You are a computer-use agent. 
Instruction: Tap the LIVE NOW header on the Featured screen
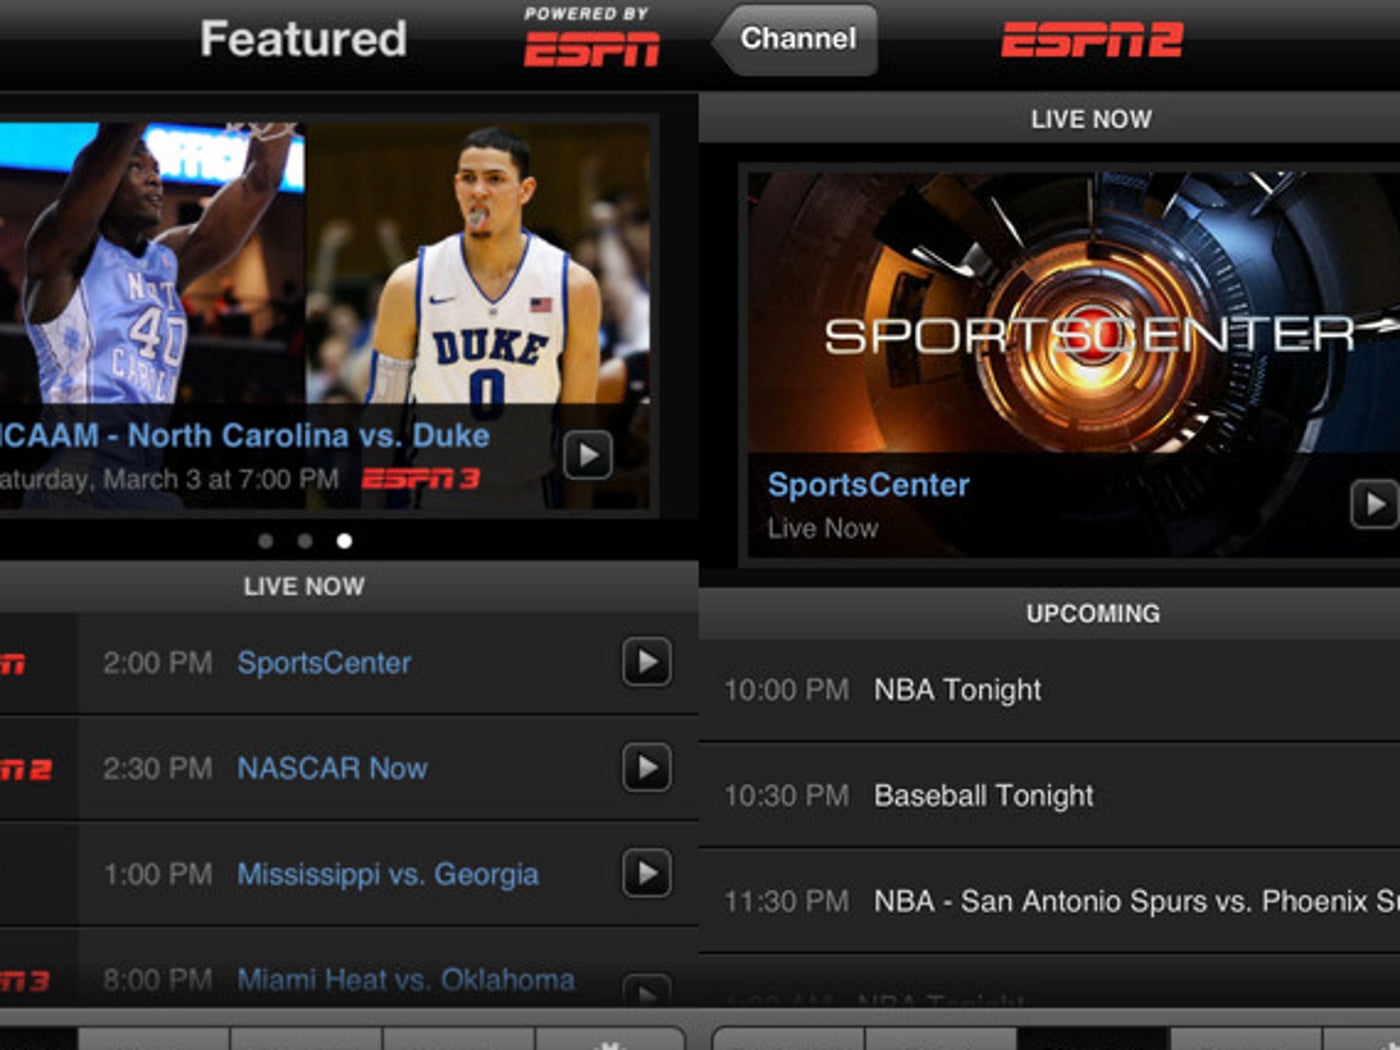pyautogui.click(x=304, y=587)
